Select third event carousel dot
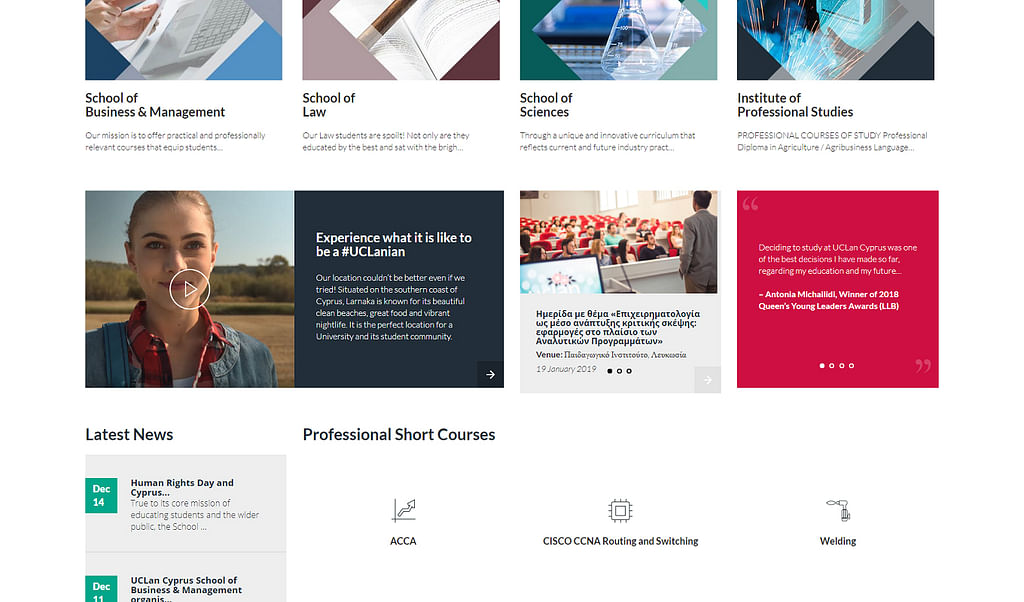 [x=629, y=371]
